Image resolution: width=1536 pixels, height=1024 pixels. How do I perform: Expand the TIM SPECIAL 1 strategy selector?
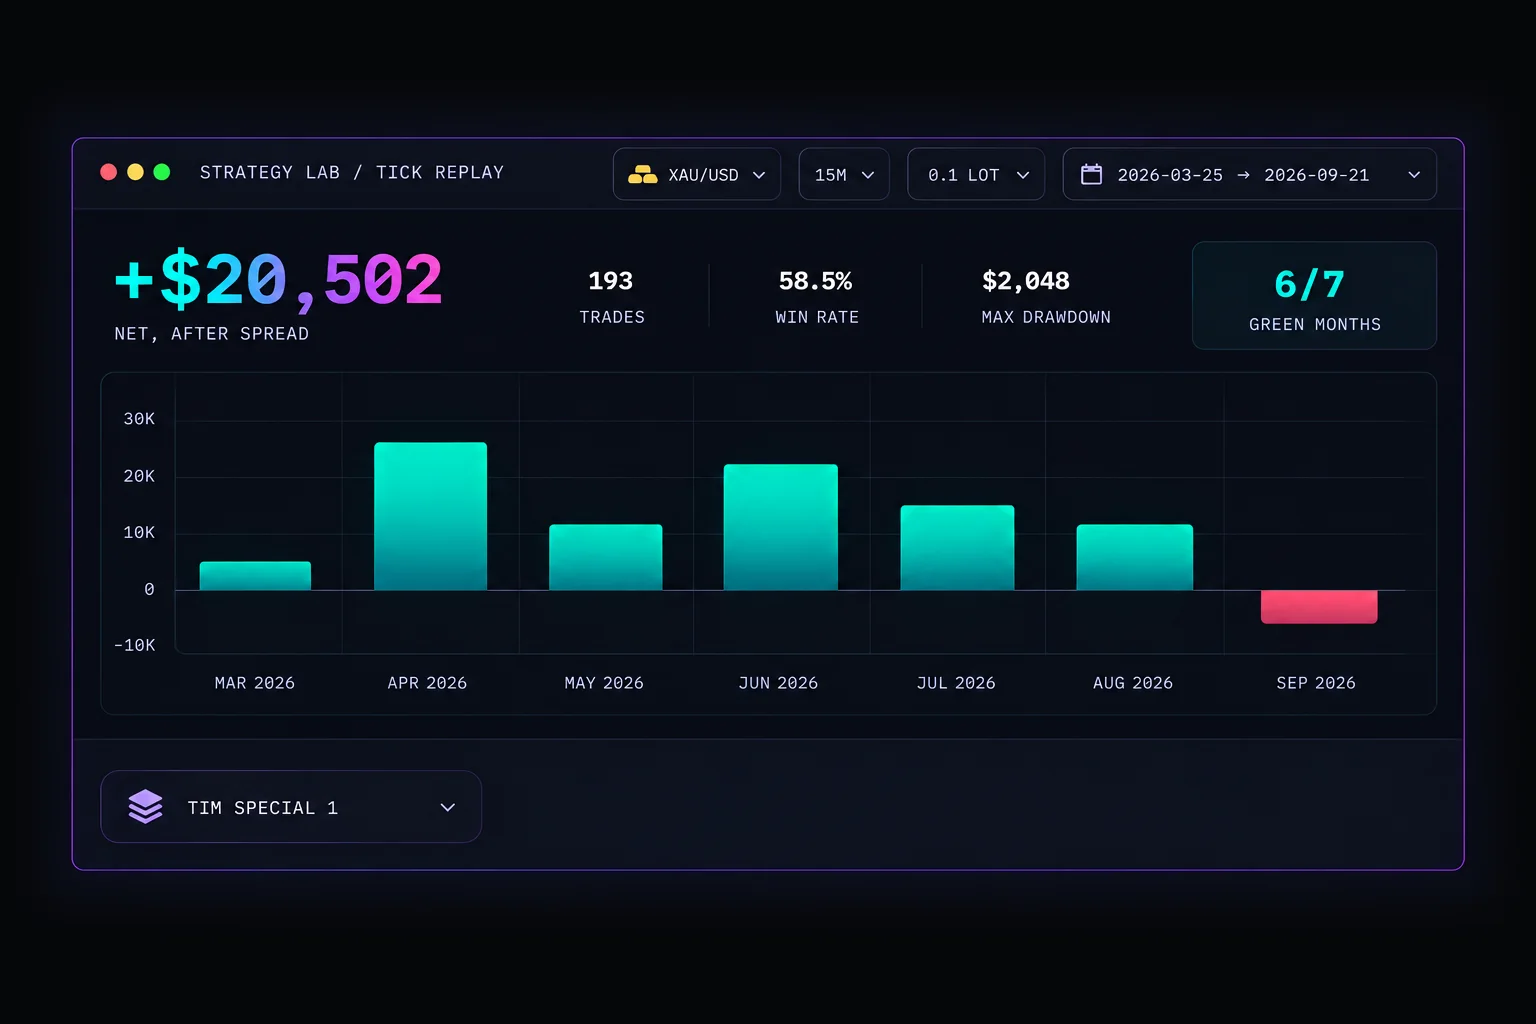(291, 807)
